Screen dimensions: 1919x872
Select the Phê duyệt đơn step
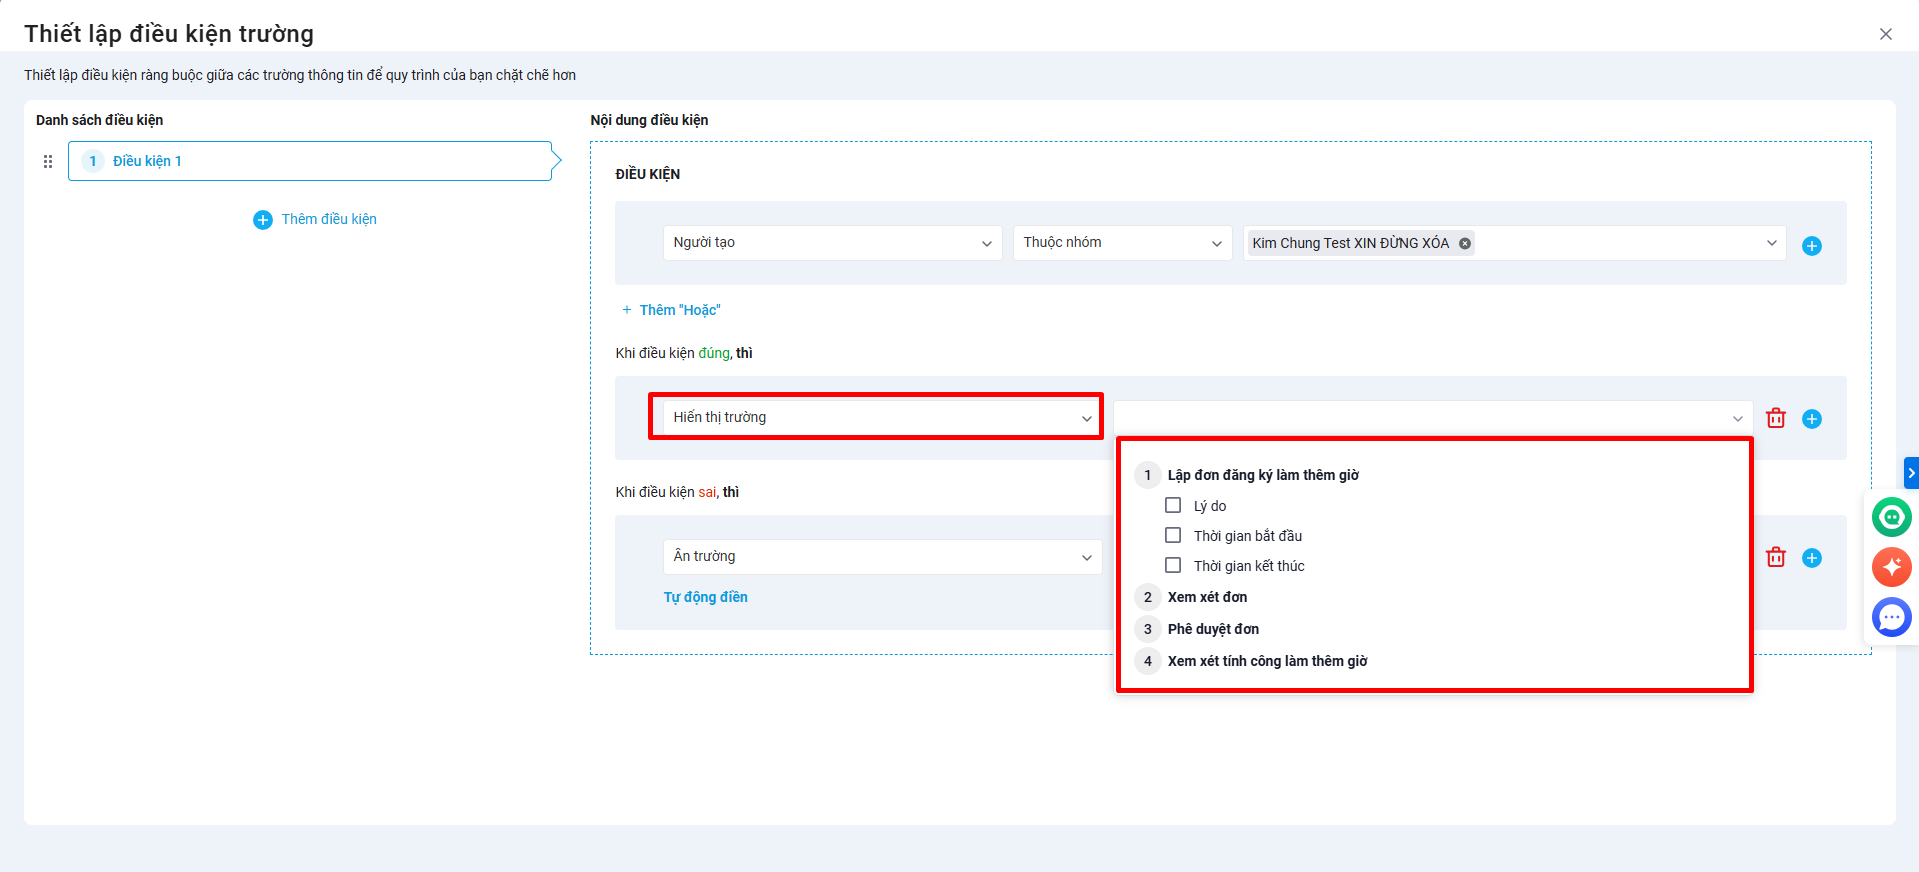pyautogui.click(x=1213, y=629)
